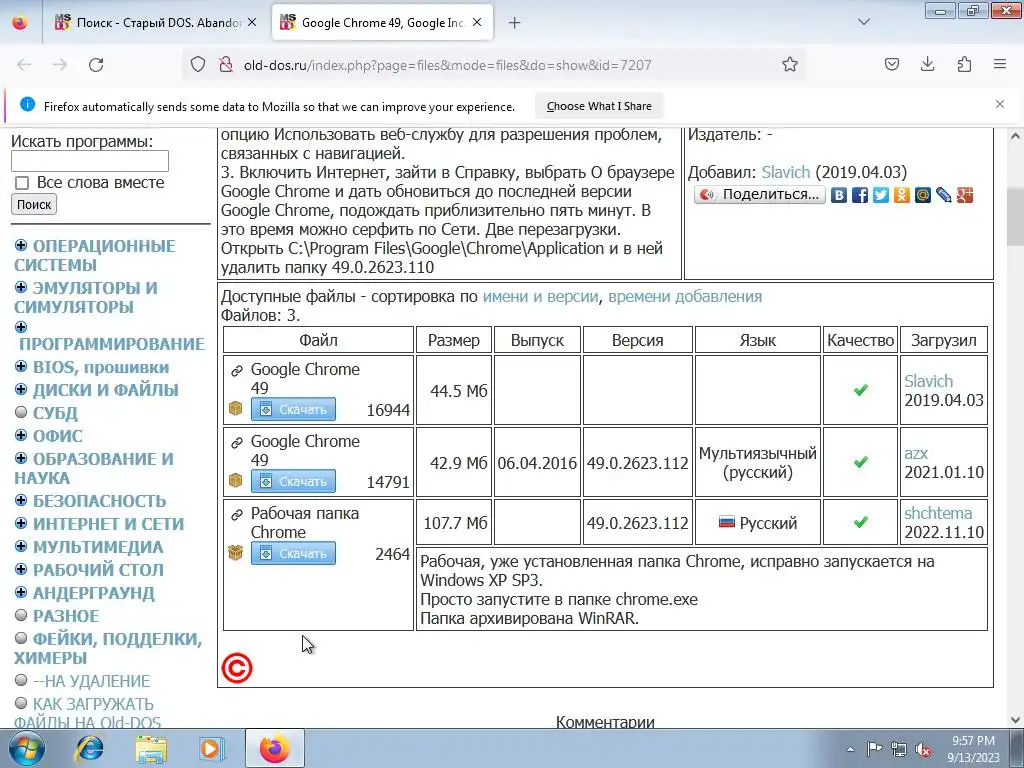Screen dimensions: 1024x768
Task: Open uploader azx's profile link
Action: (x=916, y=453)
